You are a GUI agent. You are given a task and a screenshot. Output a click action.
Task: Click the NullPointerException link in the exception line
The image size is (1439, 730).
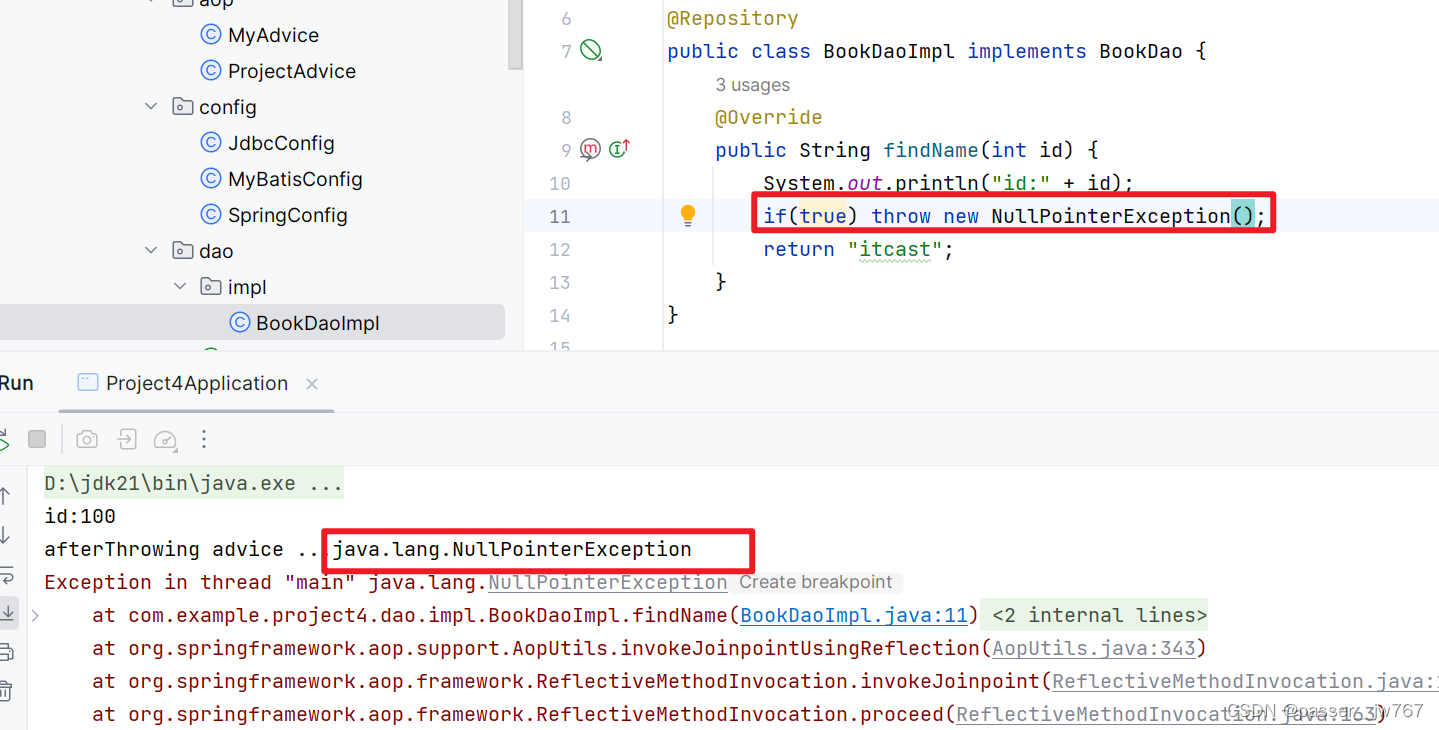[608, 582]
